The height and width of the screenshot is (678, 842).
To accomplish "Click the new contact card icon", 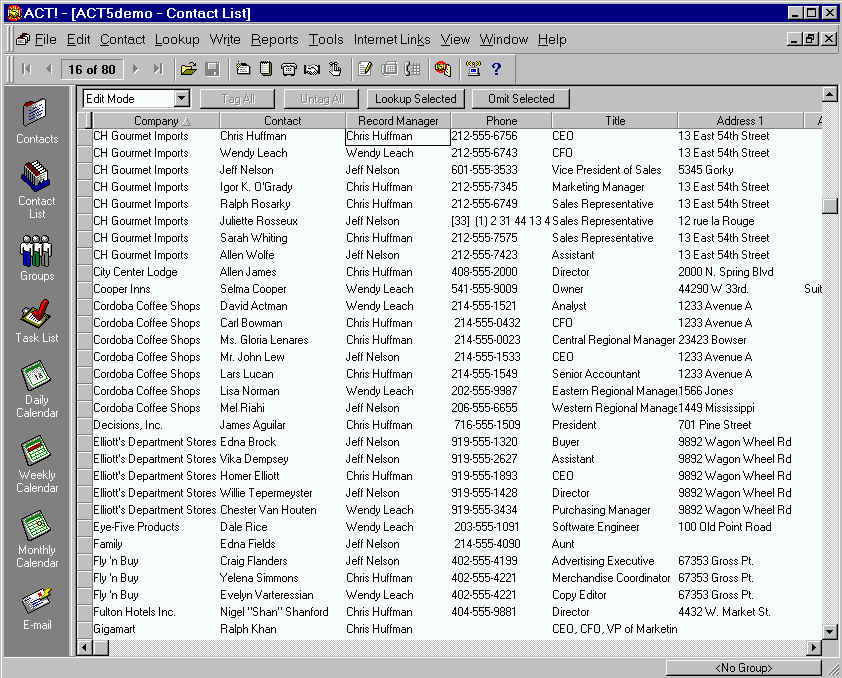I will (243, 69).
